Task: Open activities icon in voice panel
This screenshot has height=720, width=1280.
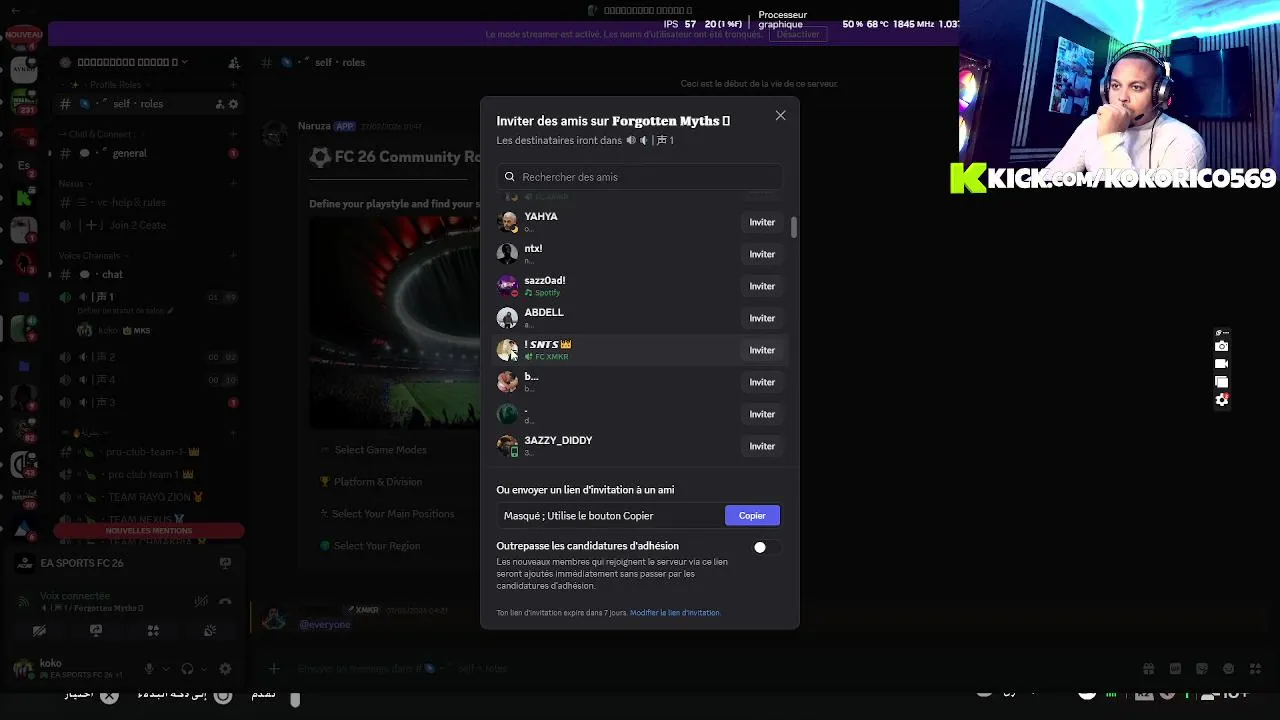Action: point(153,631)
